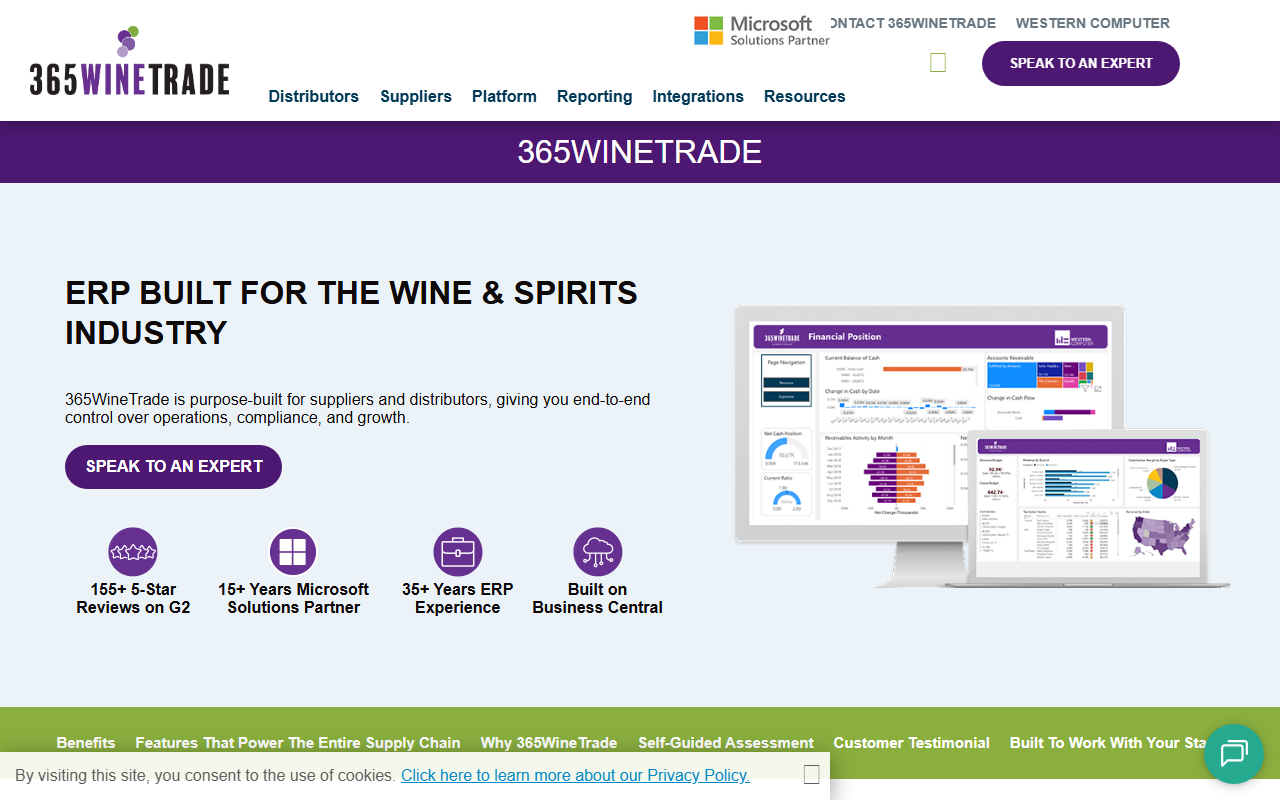Jump to Customer Testimonial section

pos(912,743)
